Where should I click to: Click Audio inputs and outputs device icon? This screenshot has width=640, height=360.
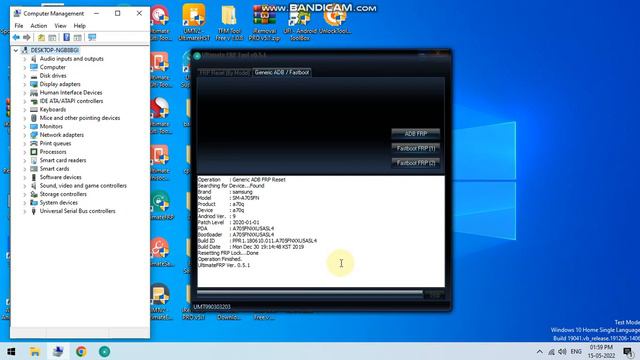pos(34,59)
